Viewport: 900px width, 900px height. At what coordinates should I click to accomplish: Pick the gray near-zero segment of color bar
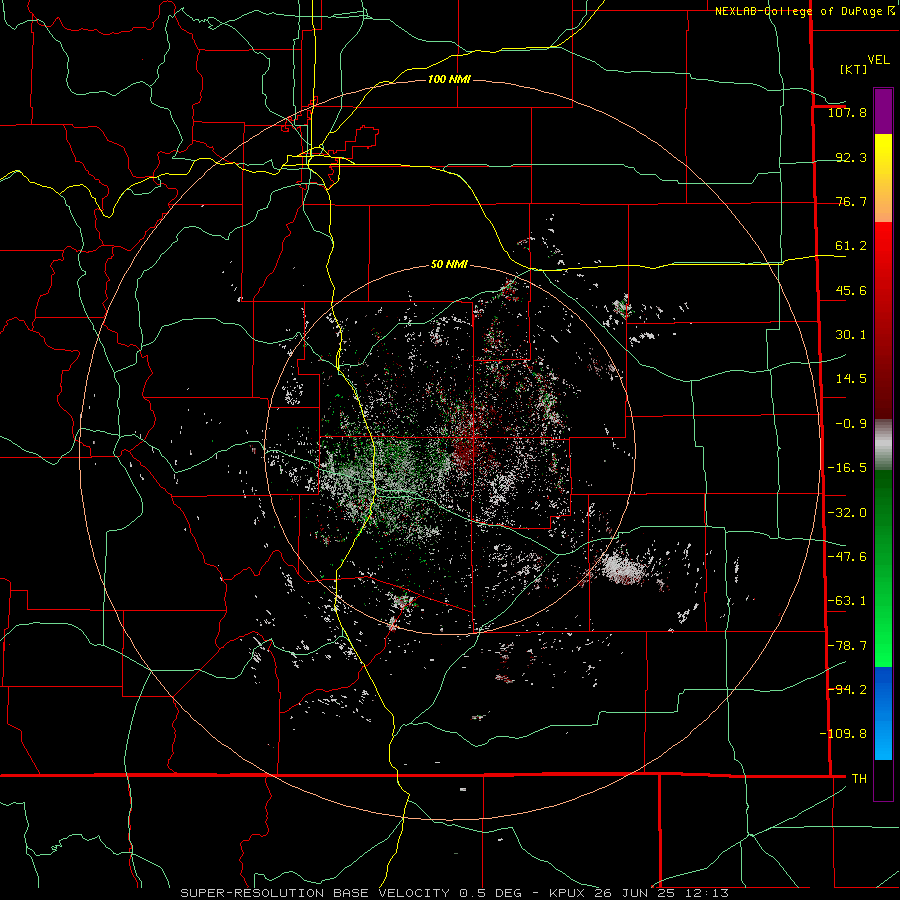883,445
